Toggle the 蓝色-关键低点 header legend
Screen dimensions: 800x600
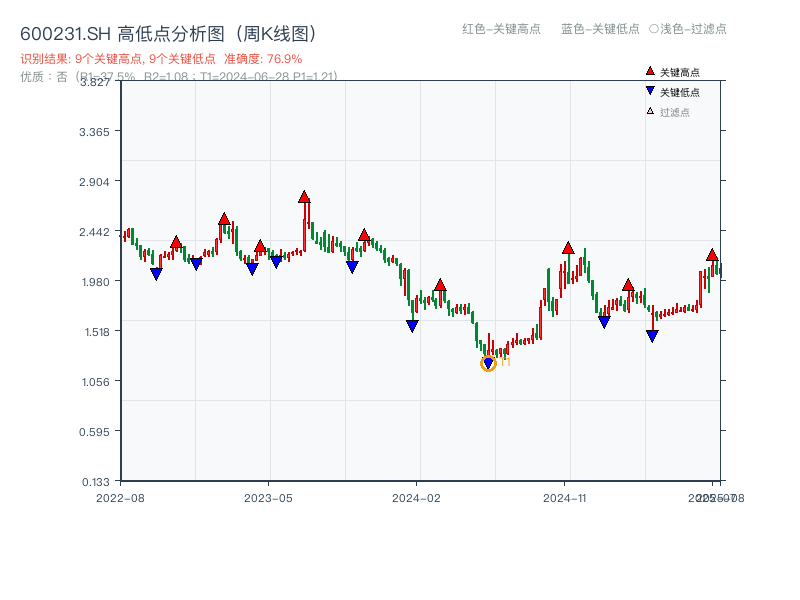600,29
